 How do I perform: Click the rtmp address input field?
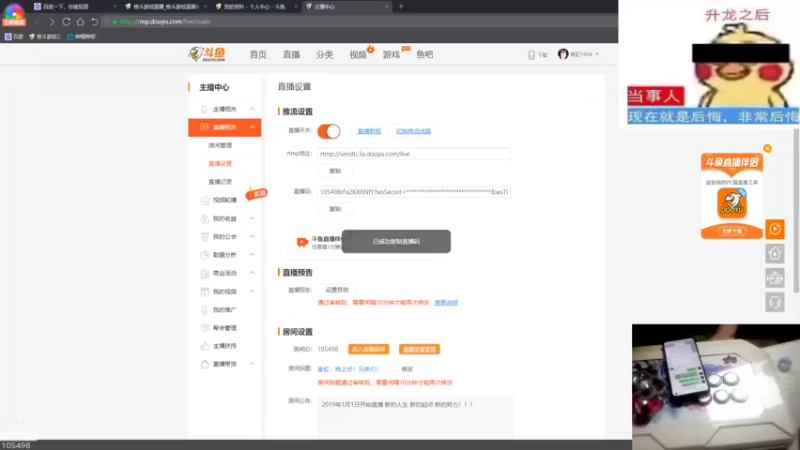pos(414,154)
